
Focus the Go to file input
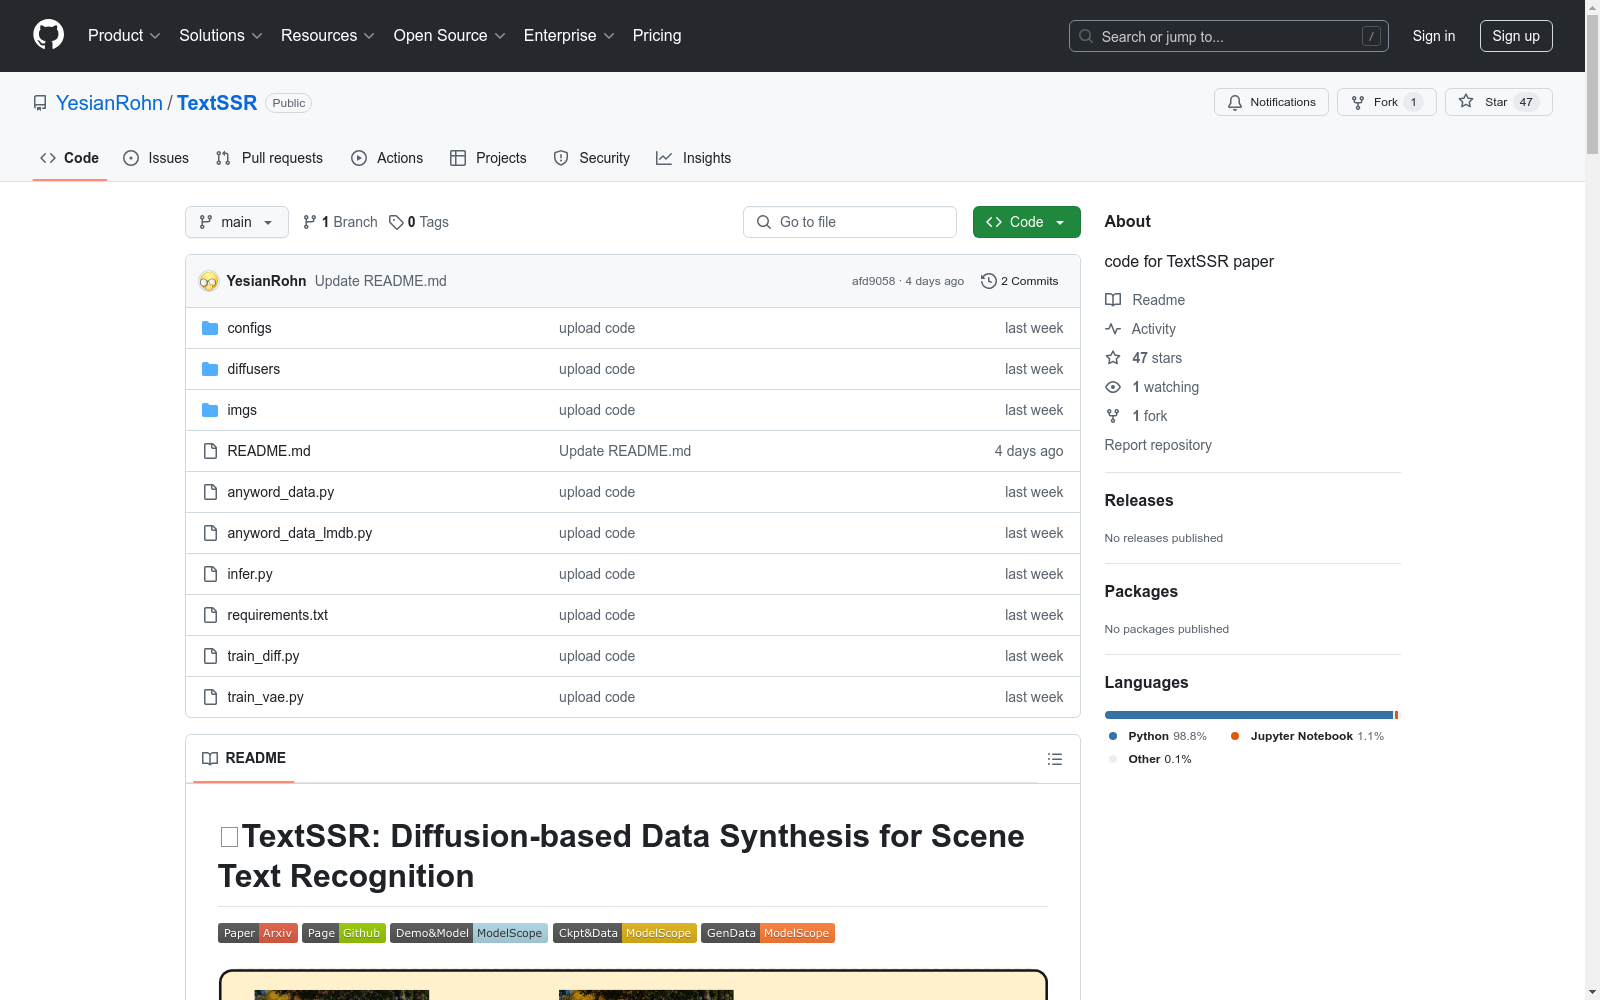point(850,222)
